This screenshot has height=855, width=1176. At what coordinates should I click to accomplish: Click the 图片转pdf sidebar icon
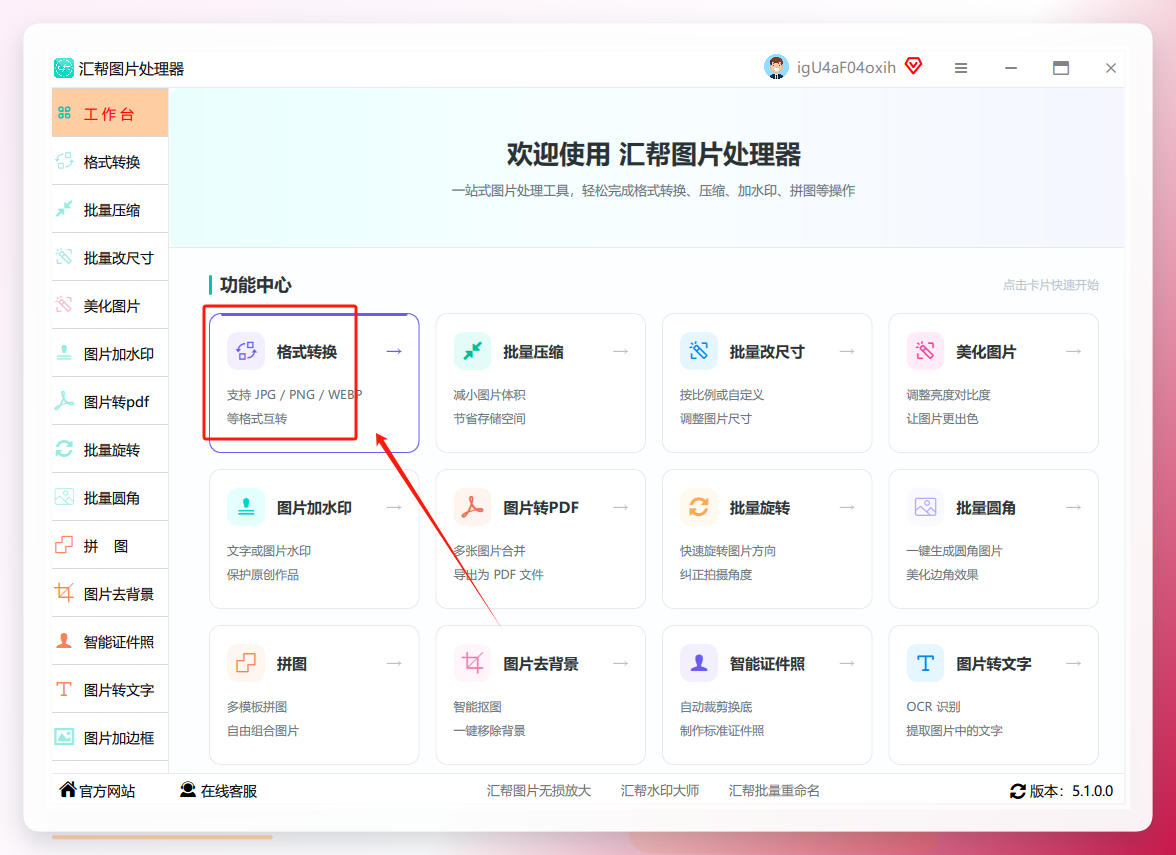click(64, 401)
